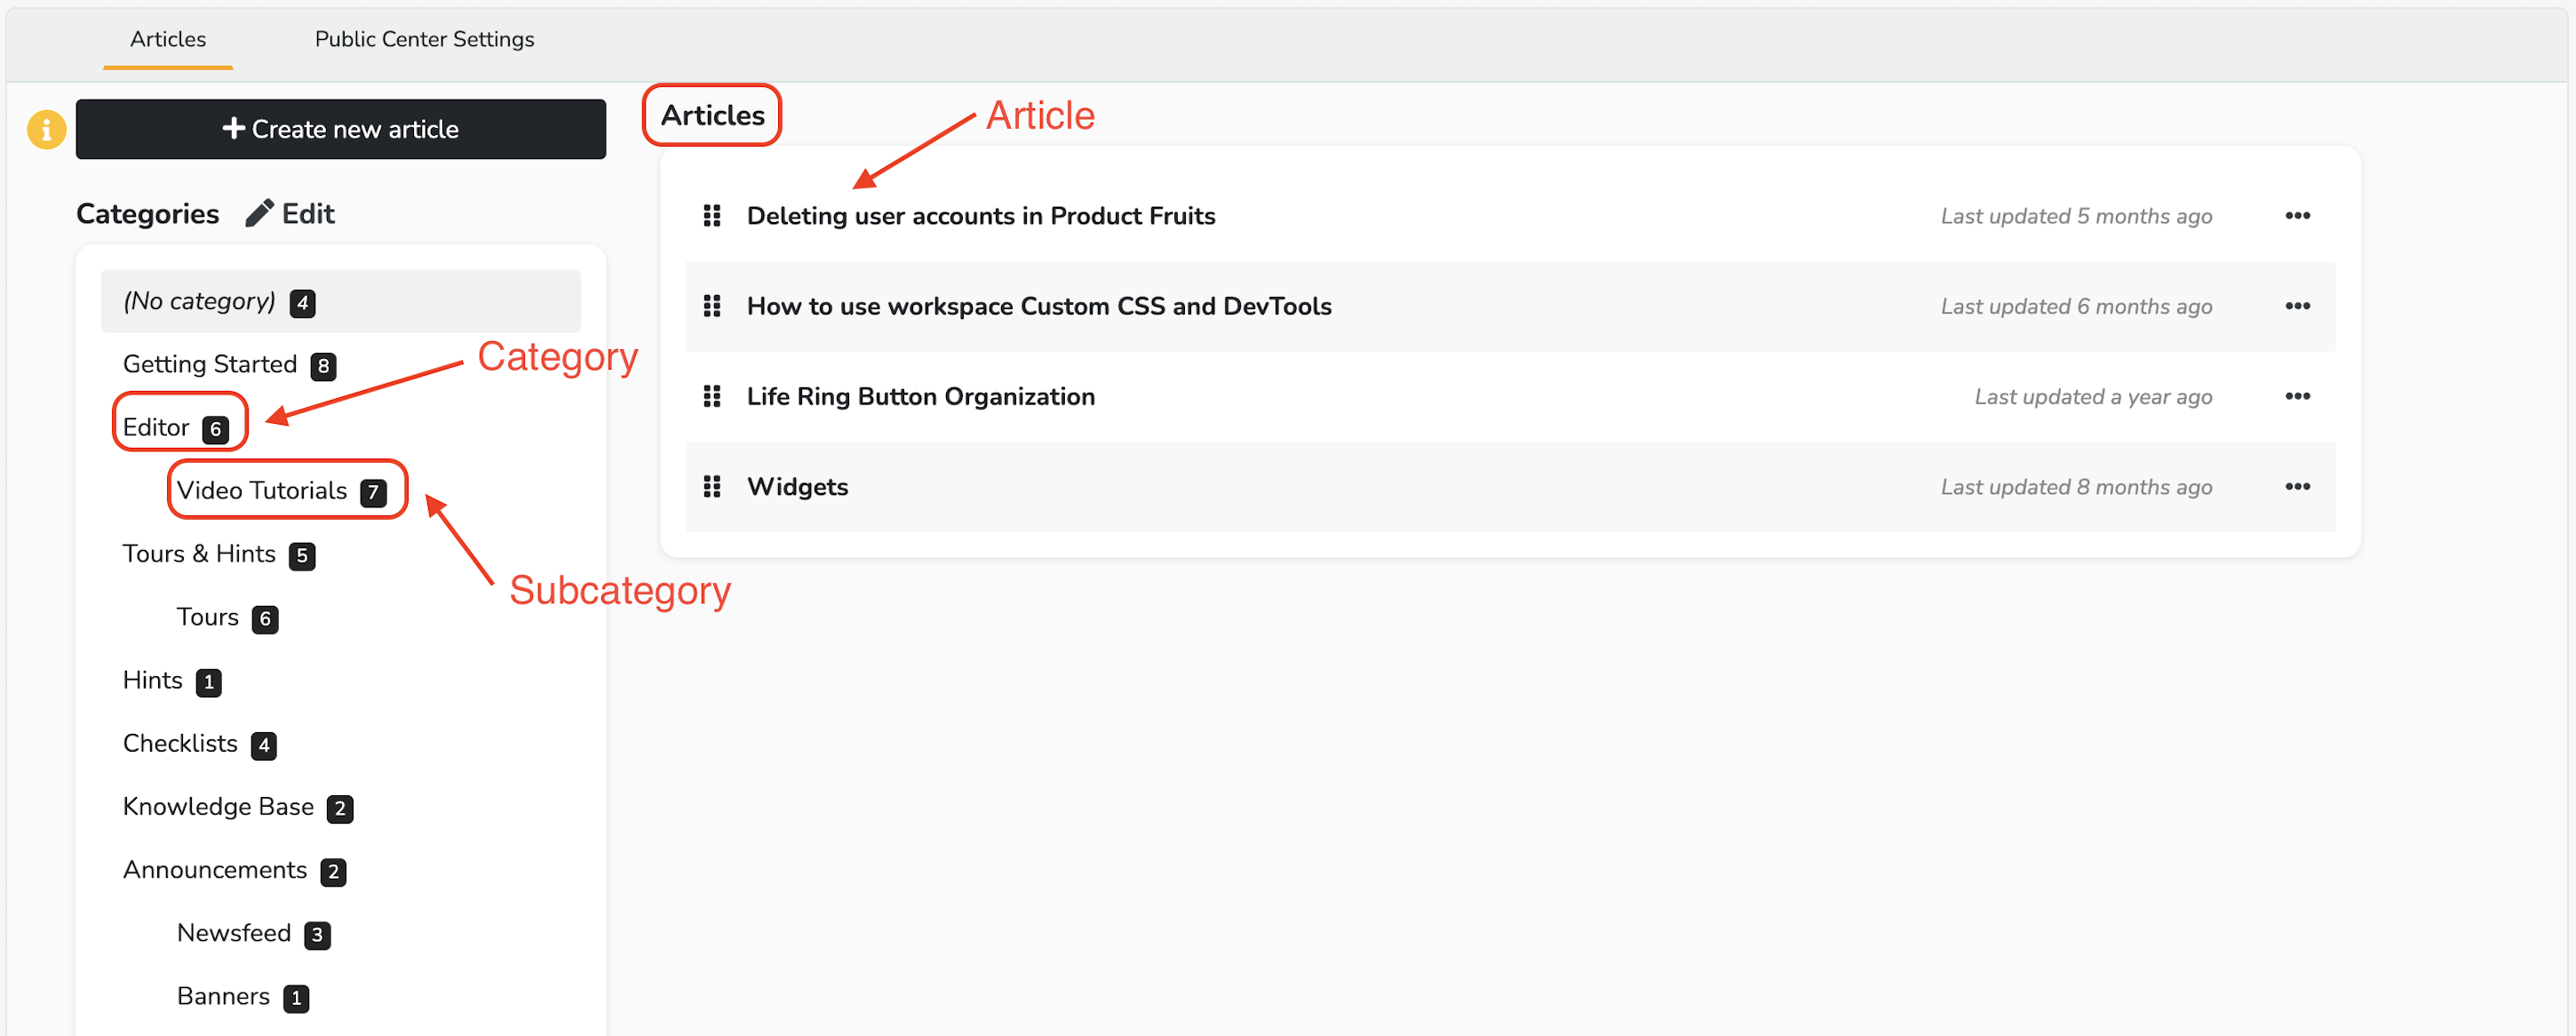Image resolution: width=2576 pixels, height=1036 pixels.
Task: Select the Video Tutorials subcategory
Action: click(263, 489)
